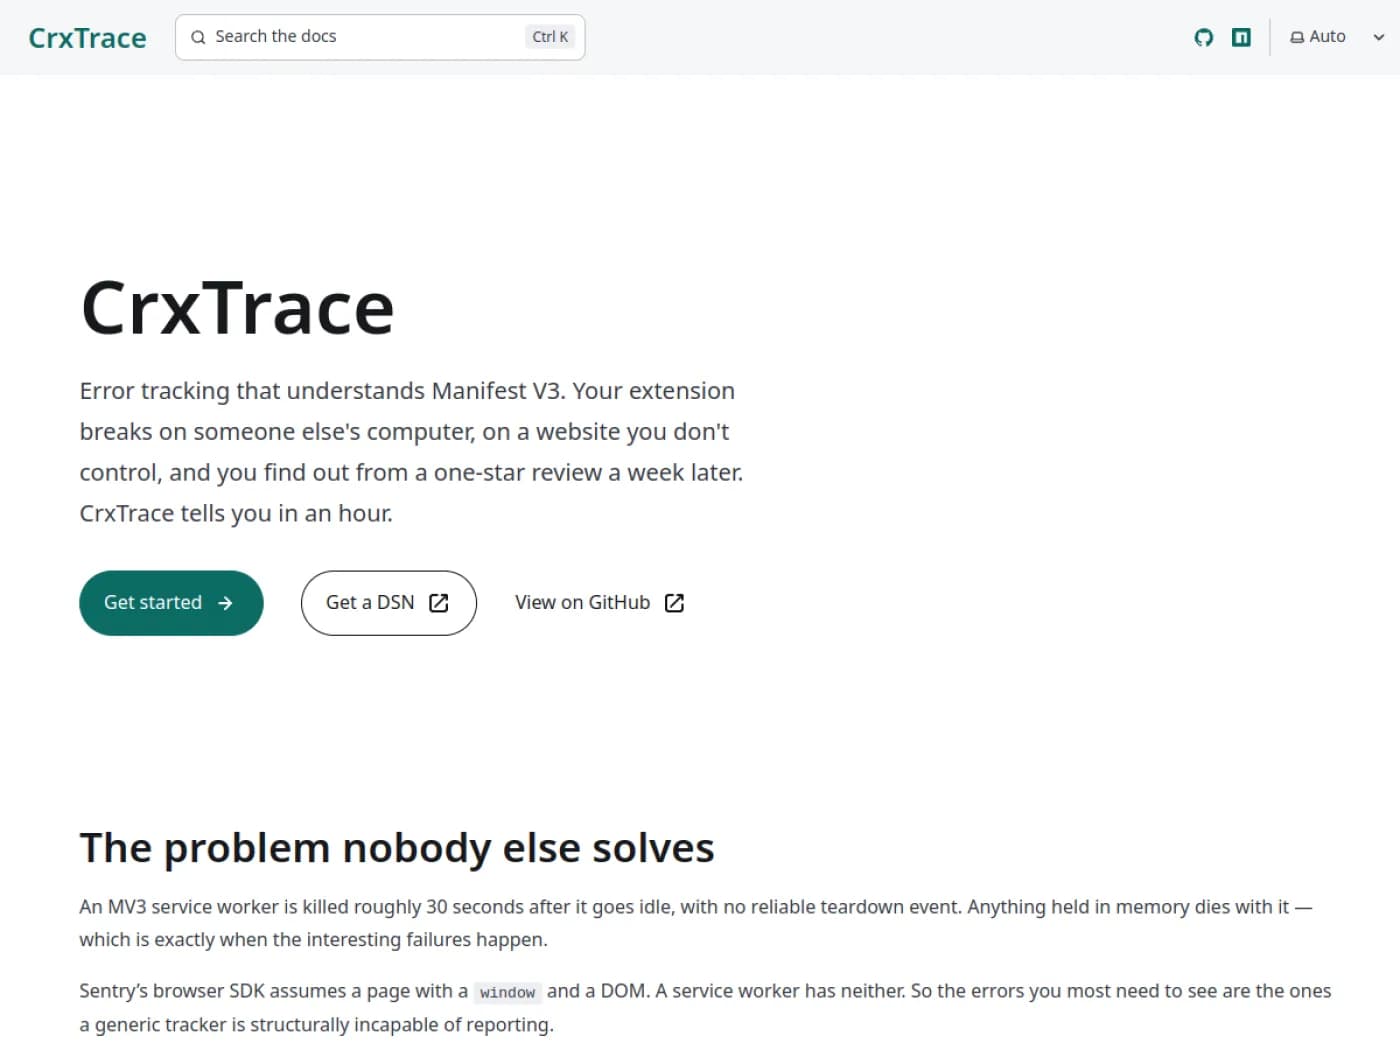
Task: Click the text "a generic tracker is structurally incapable of reporting."
Action: 316,1025
